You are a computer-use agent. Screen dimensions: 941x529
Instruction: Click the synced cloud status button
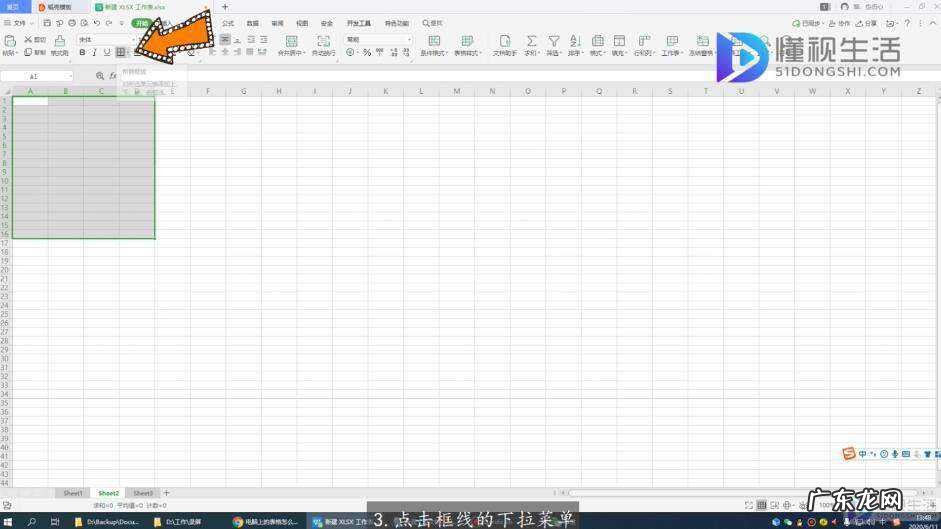807,23
